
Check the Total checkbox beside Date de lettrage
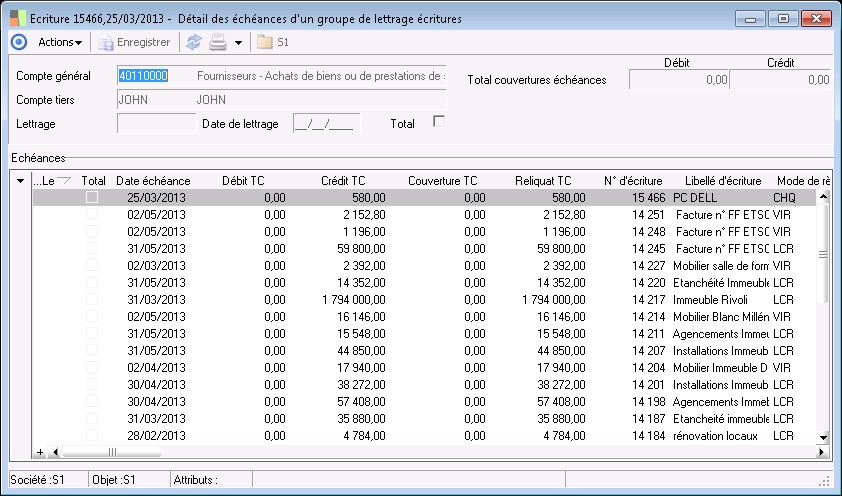point(438,121)
